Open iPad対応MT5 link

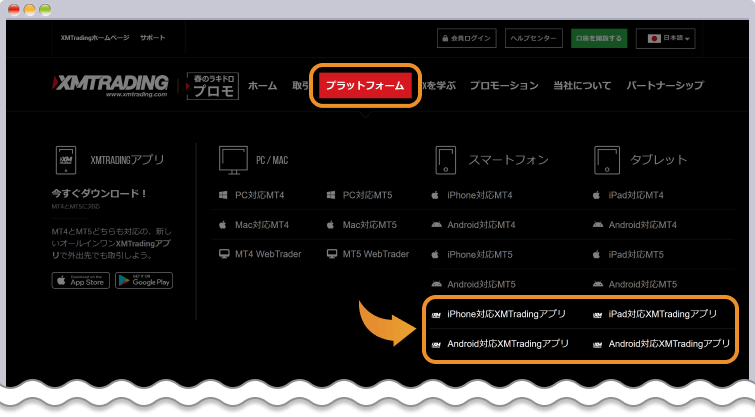tap(636, 254)
